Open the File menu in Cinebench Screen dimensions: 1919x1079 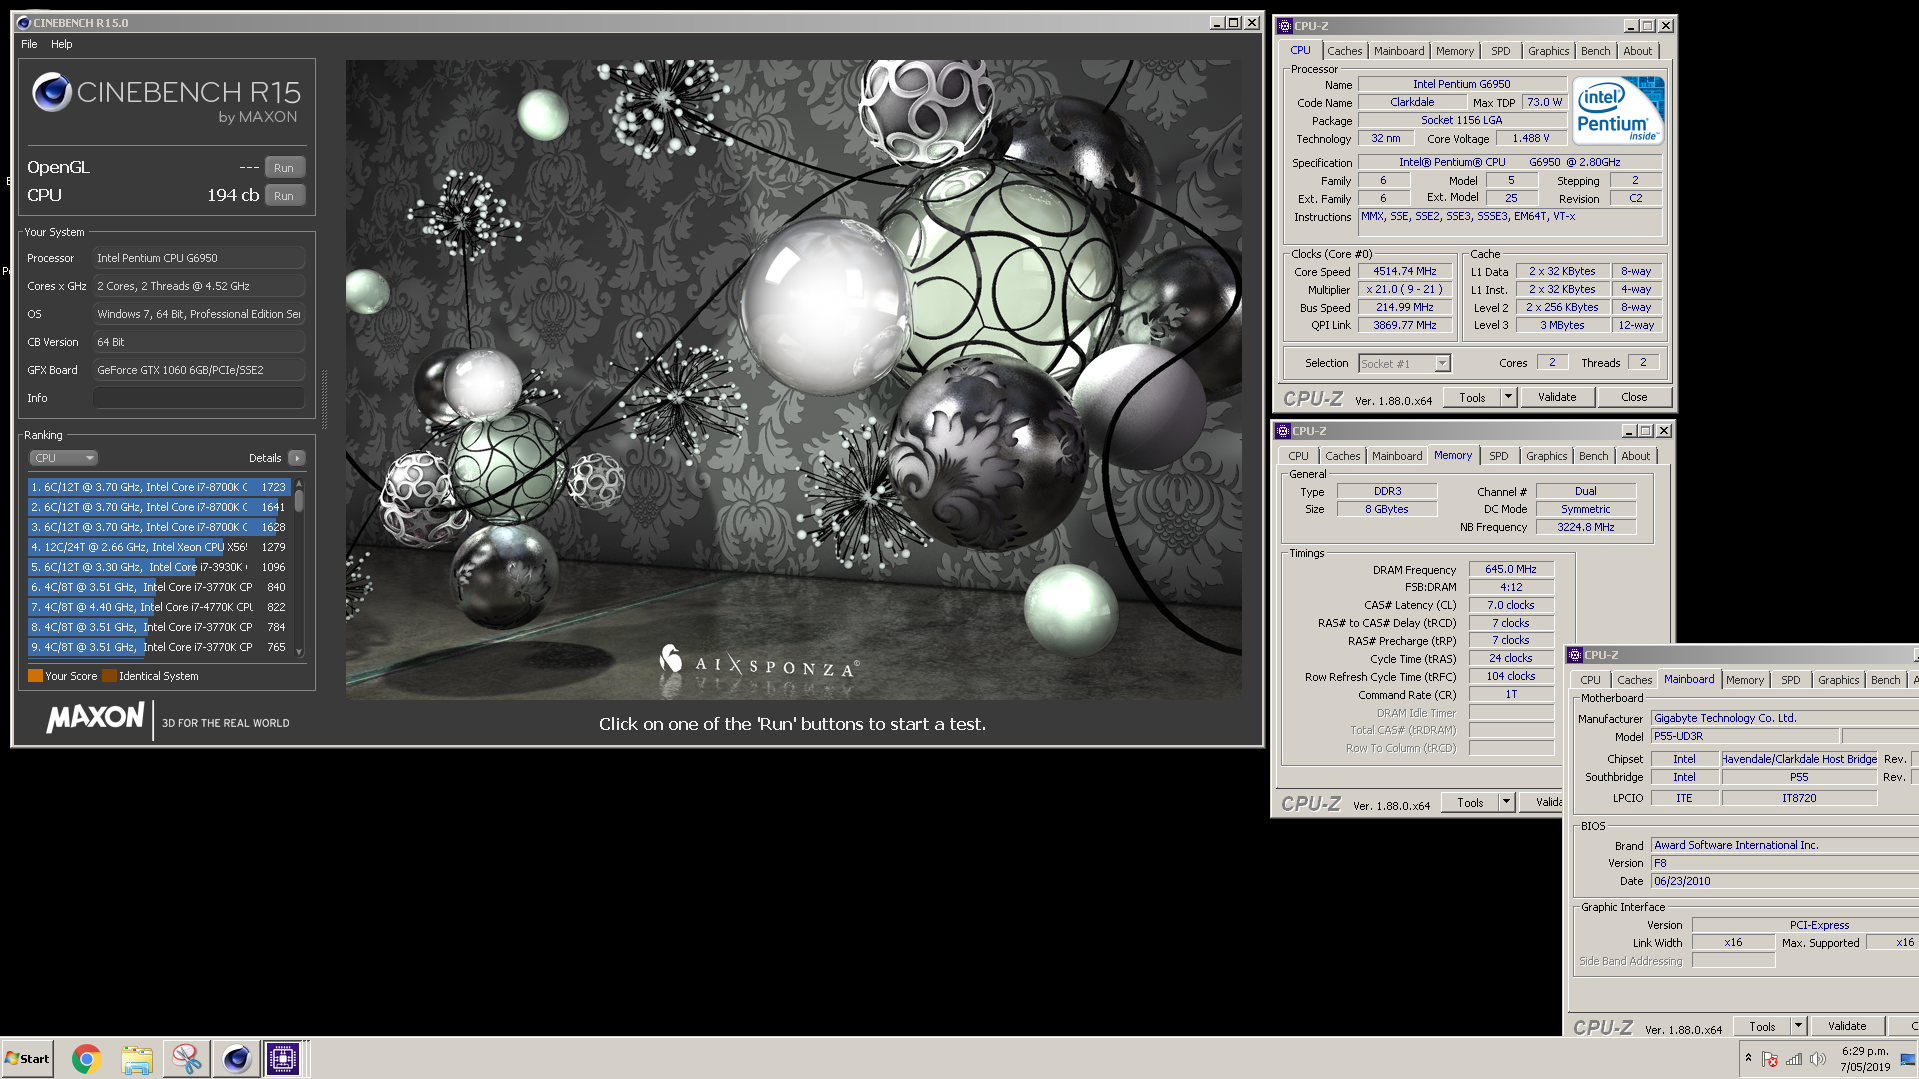[x=29, y=44]
